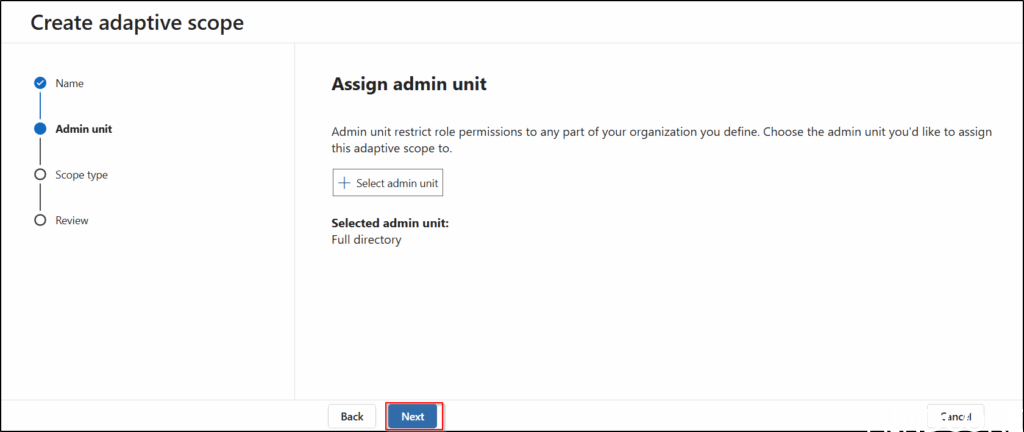Click the empty Review step circle
The image size is (1024, 432).
(40, 220)
